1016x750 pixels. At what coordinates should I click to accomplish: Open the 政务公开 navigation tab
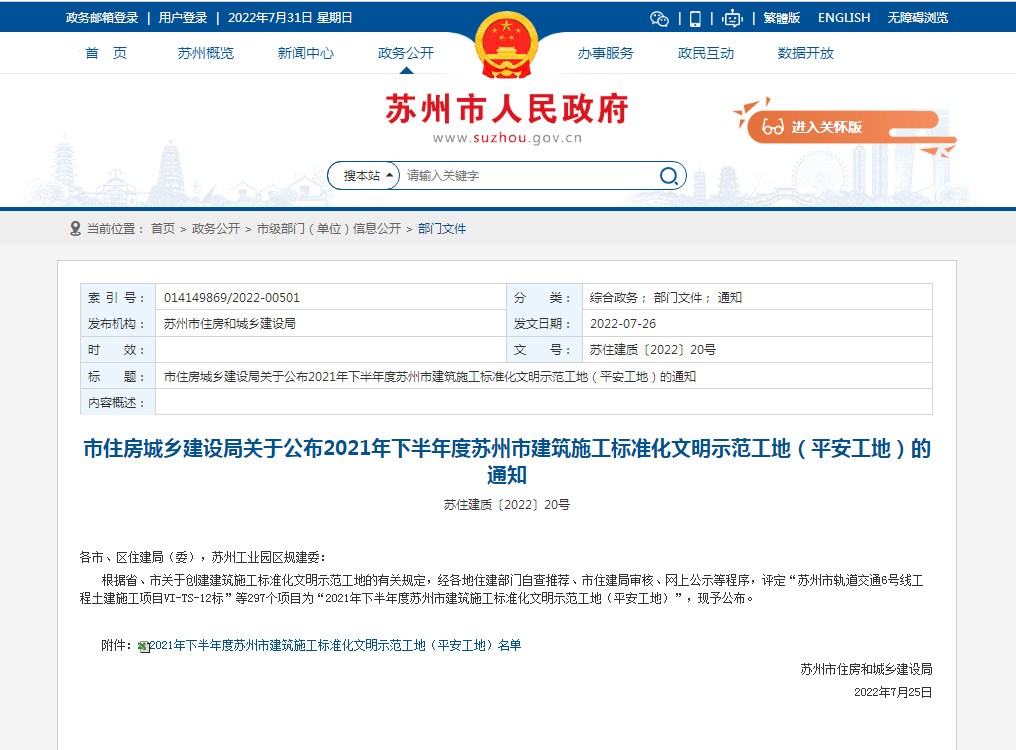pos(406,53)
